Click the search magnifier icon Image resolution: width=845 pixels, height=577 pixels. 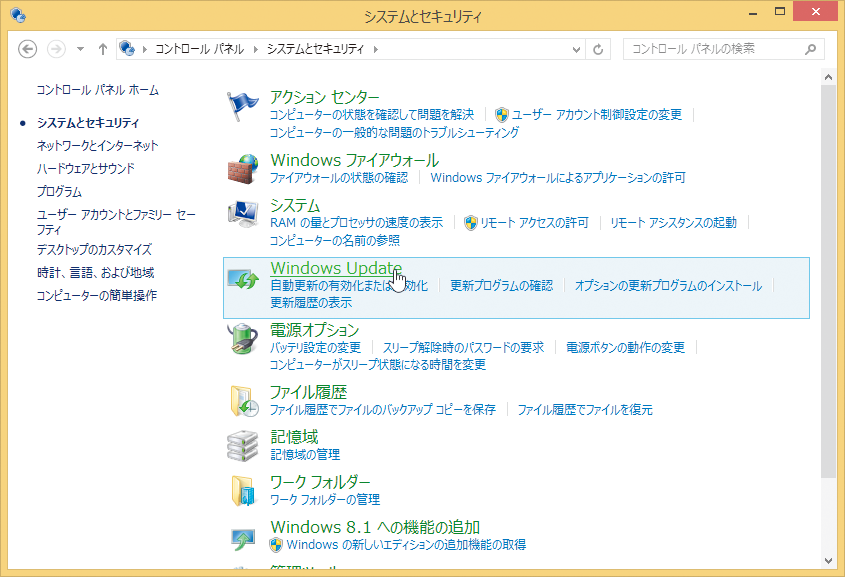click(810, 50)
